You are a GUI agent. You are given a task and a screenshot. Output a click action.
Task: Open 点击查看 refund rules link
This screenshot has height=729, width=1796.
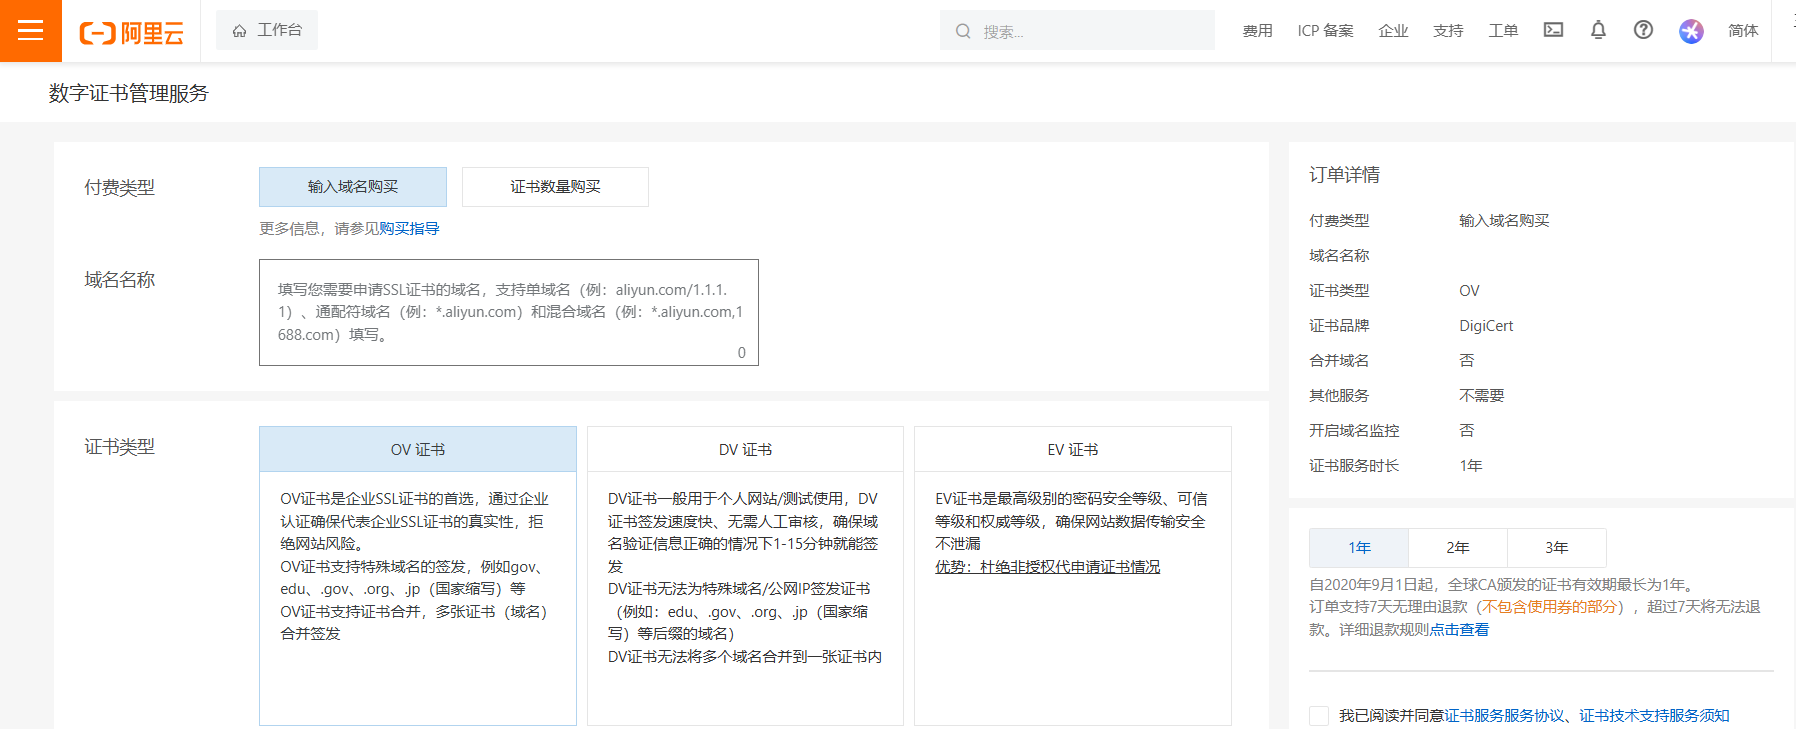pyautogui.click(x=1459, y=630)
